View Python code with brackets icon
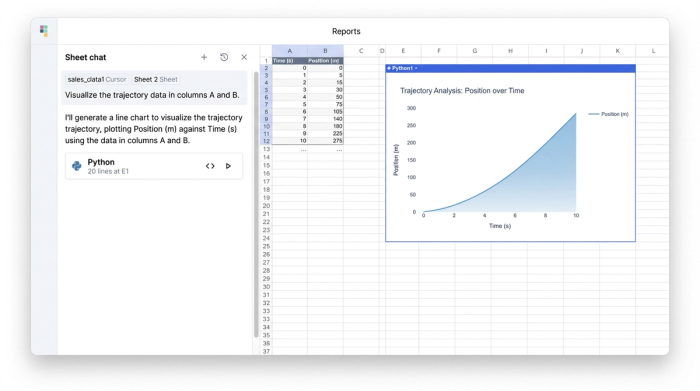The width and height of the screenshot is (700, 391). (x=210, y=166)
